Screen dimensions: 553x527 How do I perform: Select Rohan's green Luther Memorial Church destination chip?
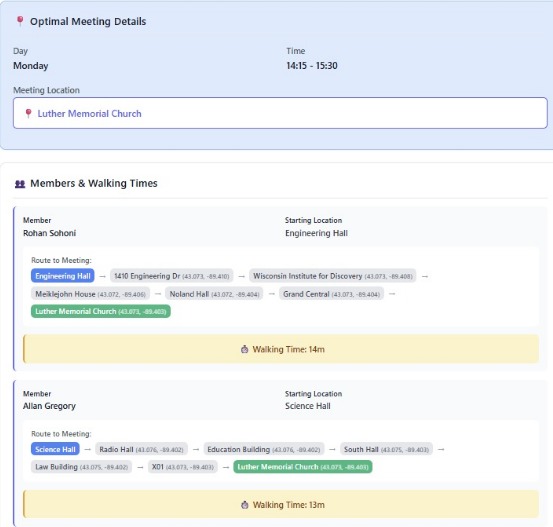coord(101,311)
